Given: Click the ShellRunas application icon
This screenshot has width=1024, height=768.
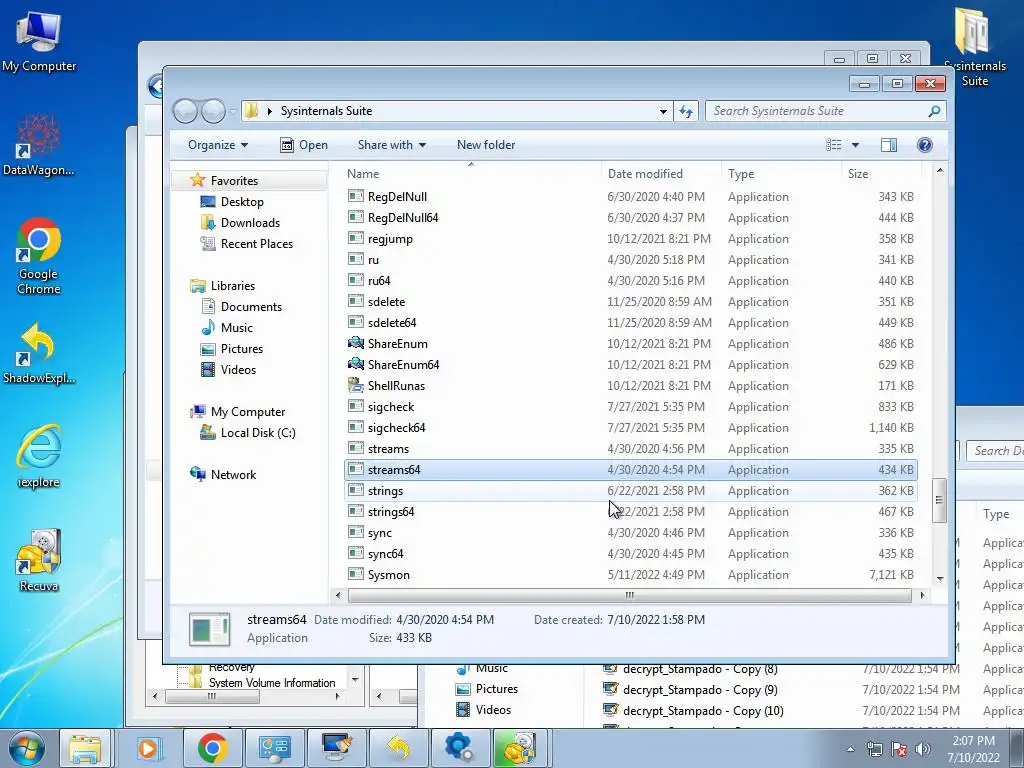Looking at the screenshot, I should (x=356, y=385).
